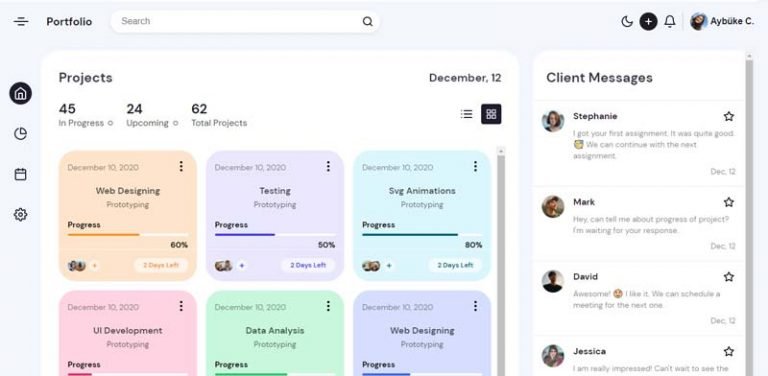Click participant avatars on orange Web Designing card

(x=76, y=265)
